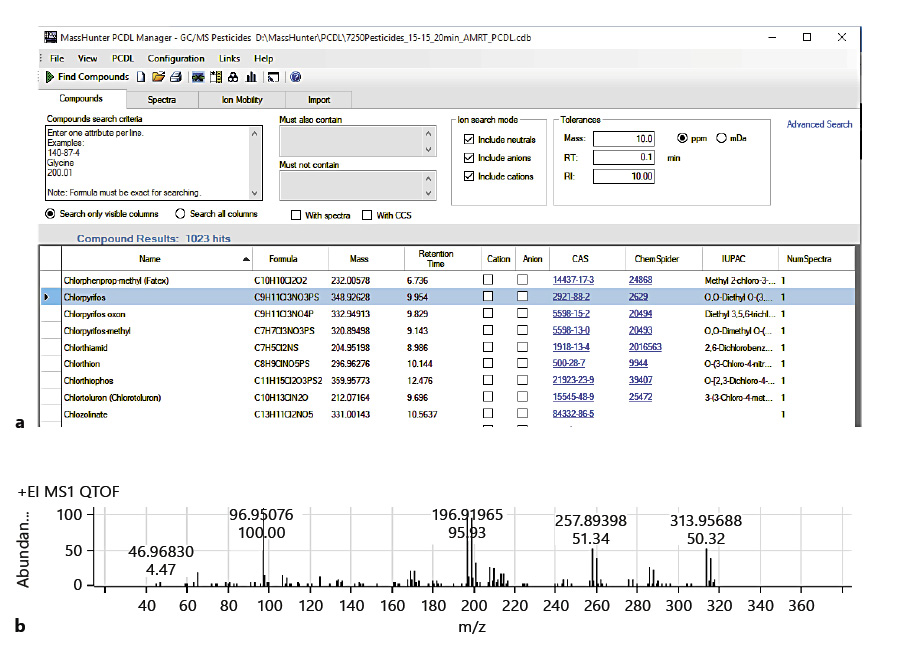Click the row selector arrow for Chlorpyrifos

tap(47, 297)
